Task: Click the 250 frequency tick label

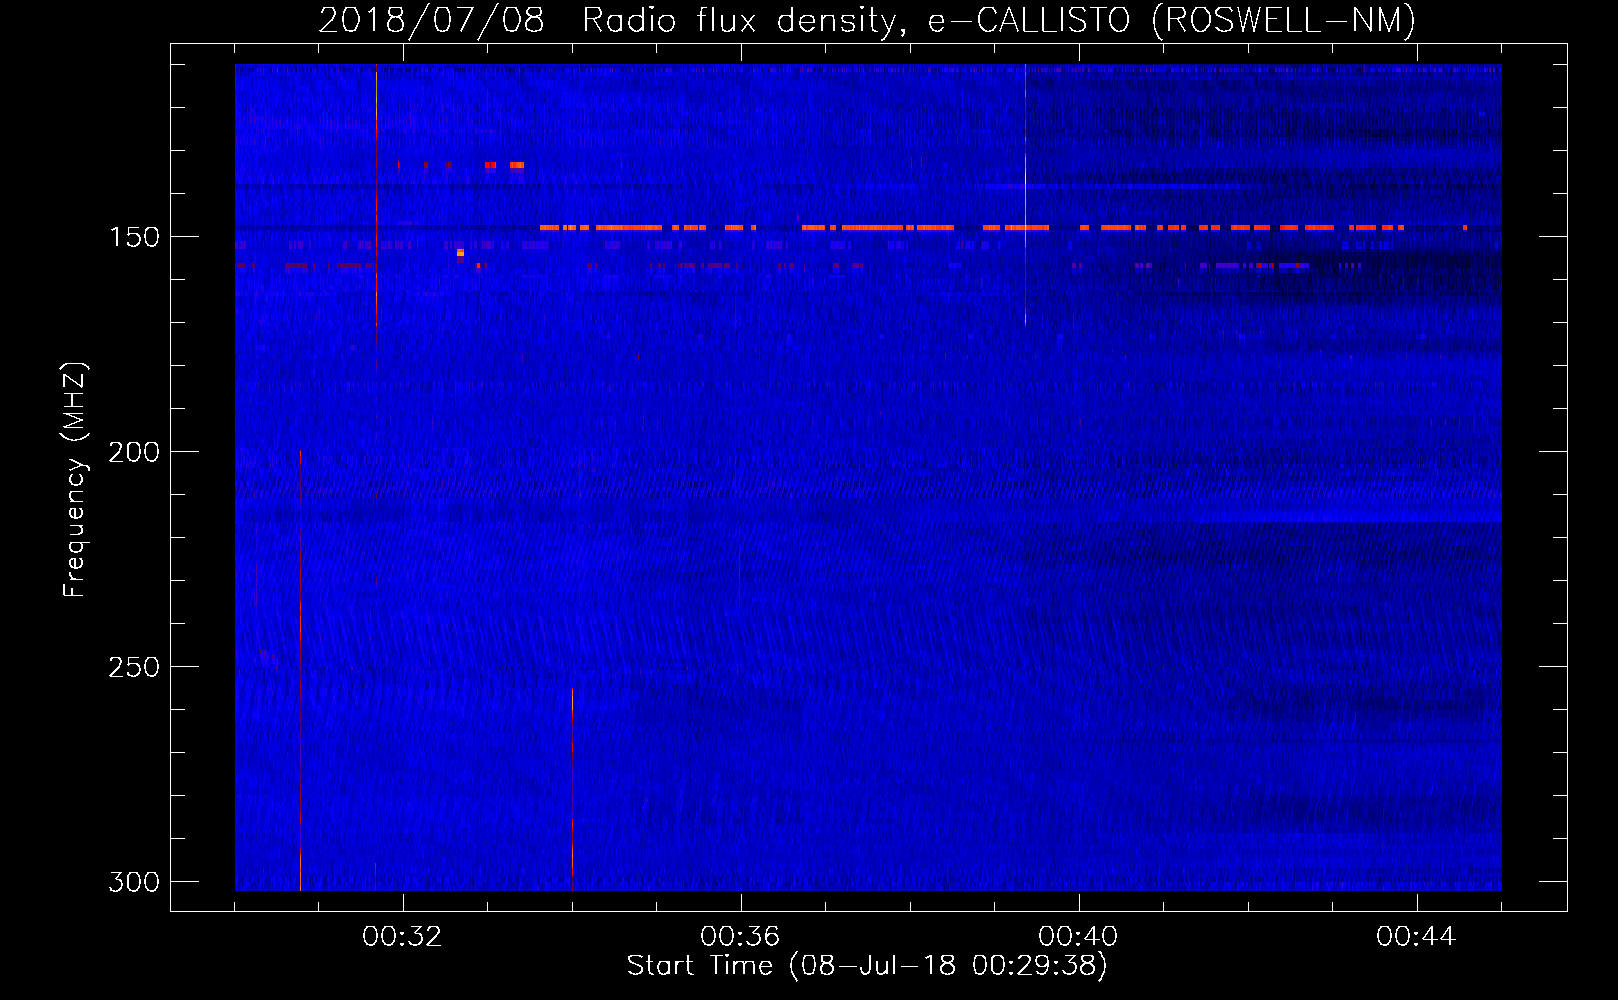Action: point(133,667)
